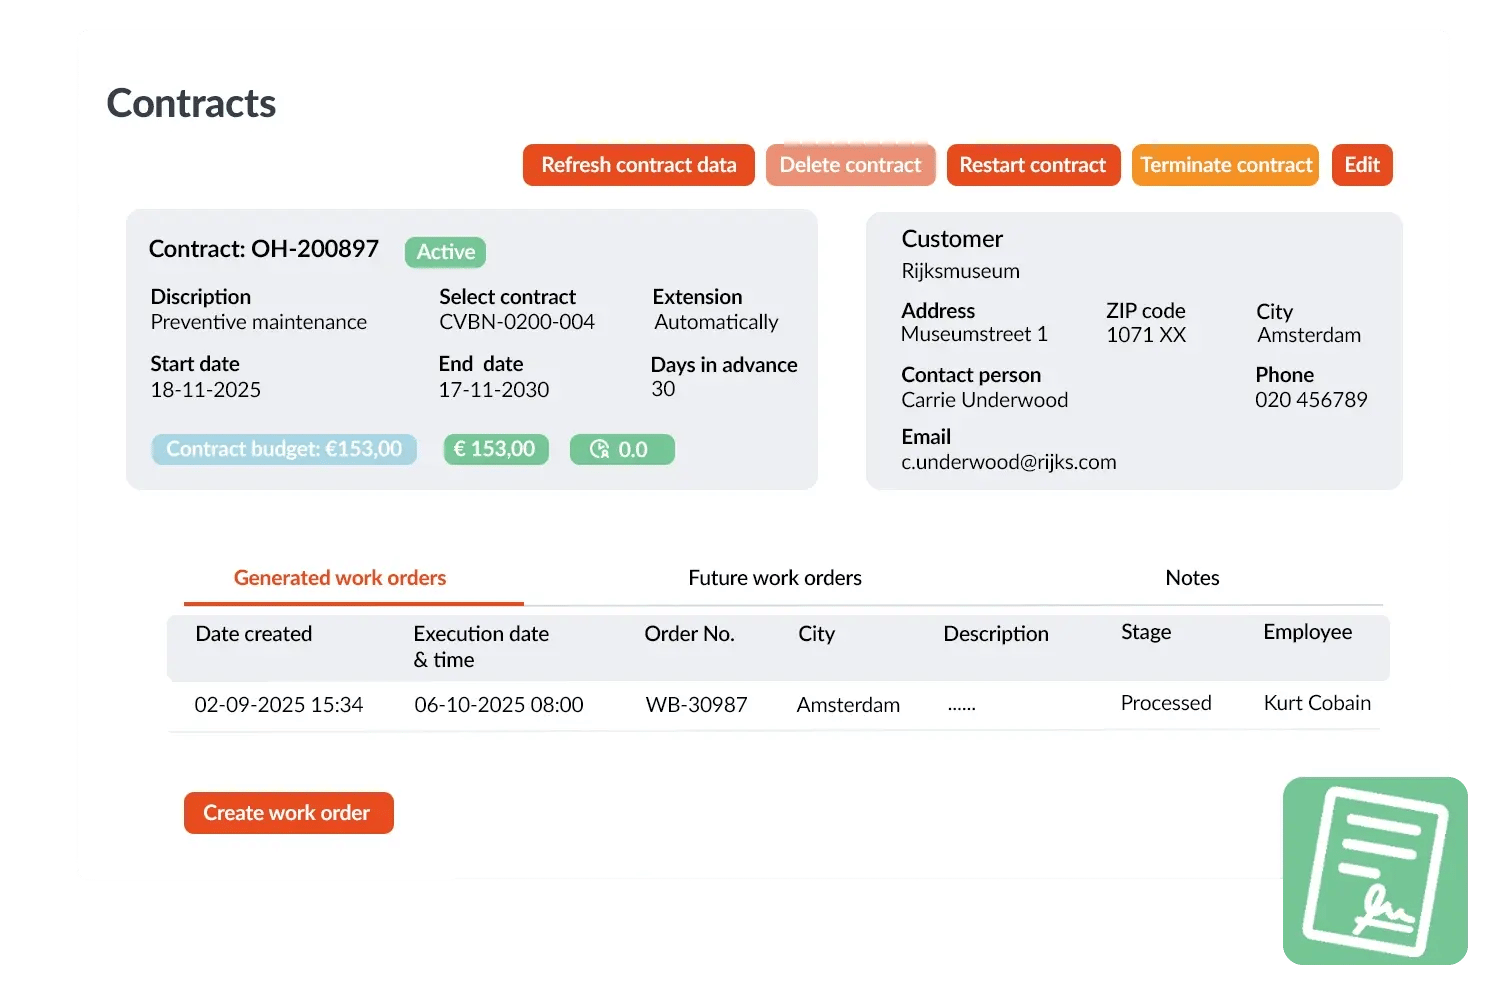Image resolution: width=1500 pixels, height=1000 pixels.
Task: Click the Stage column header
Action: 1146,632
